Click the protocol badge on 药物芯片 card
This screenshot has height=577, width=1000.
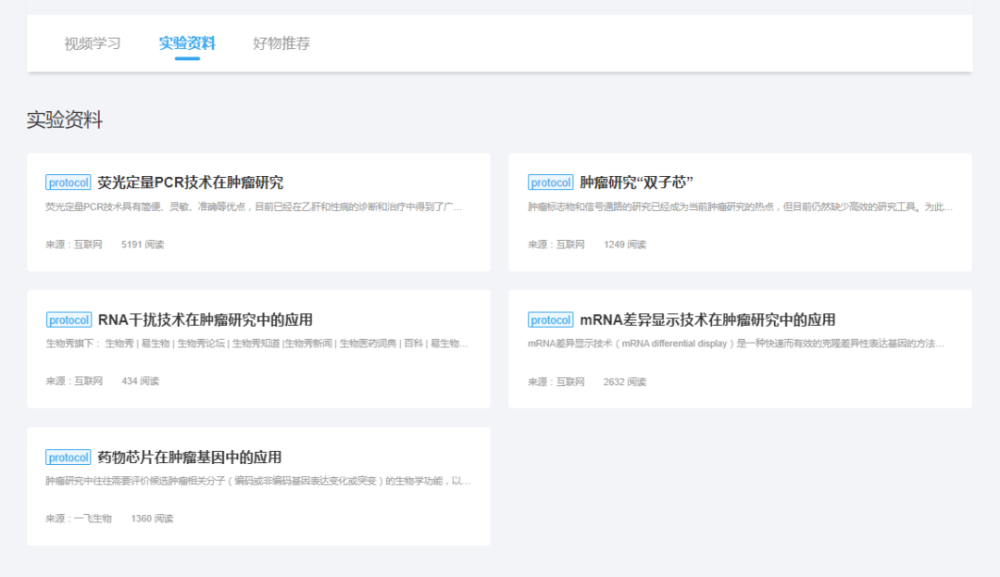[67, 457]
